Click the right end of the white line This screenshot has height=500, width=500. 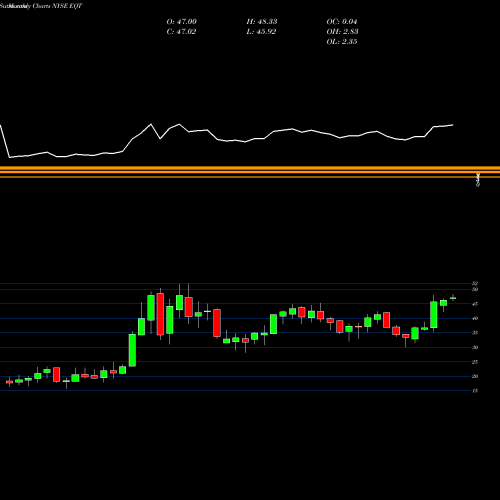453,125
